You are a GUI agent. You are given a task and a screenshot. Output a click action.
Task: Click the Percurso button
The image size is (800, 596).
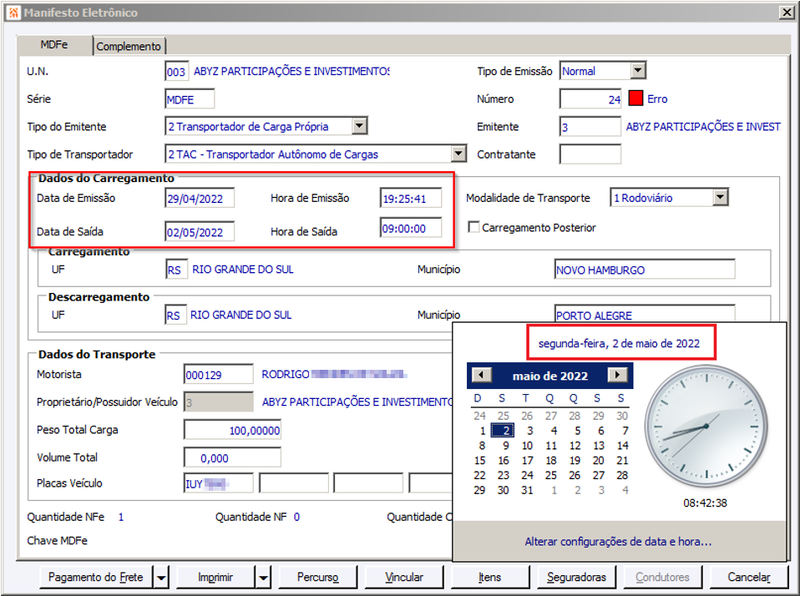pos(318,578)
